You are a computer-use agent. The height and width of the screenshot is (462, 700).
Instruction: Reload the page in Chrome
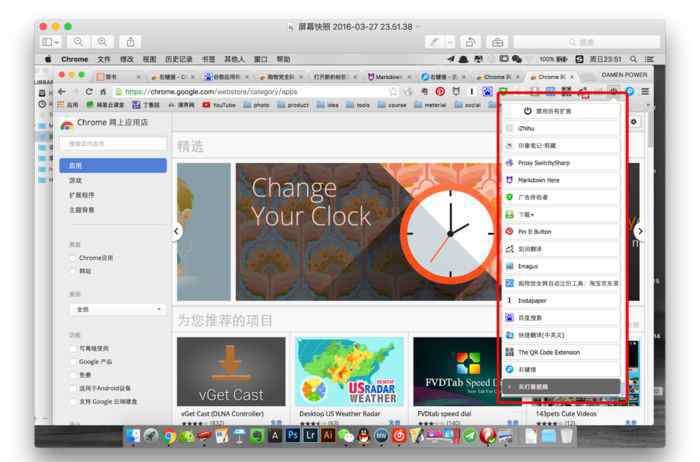pos(89,92)
